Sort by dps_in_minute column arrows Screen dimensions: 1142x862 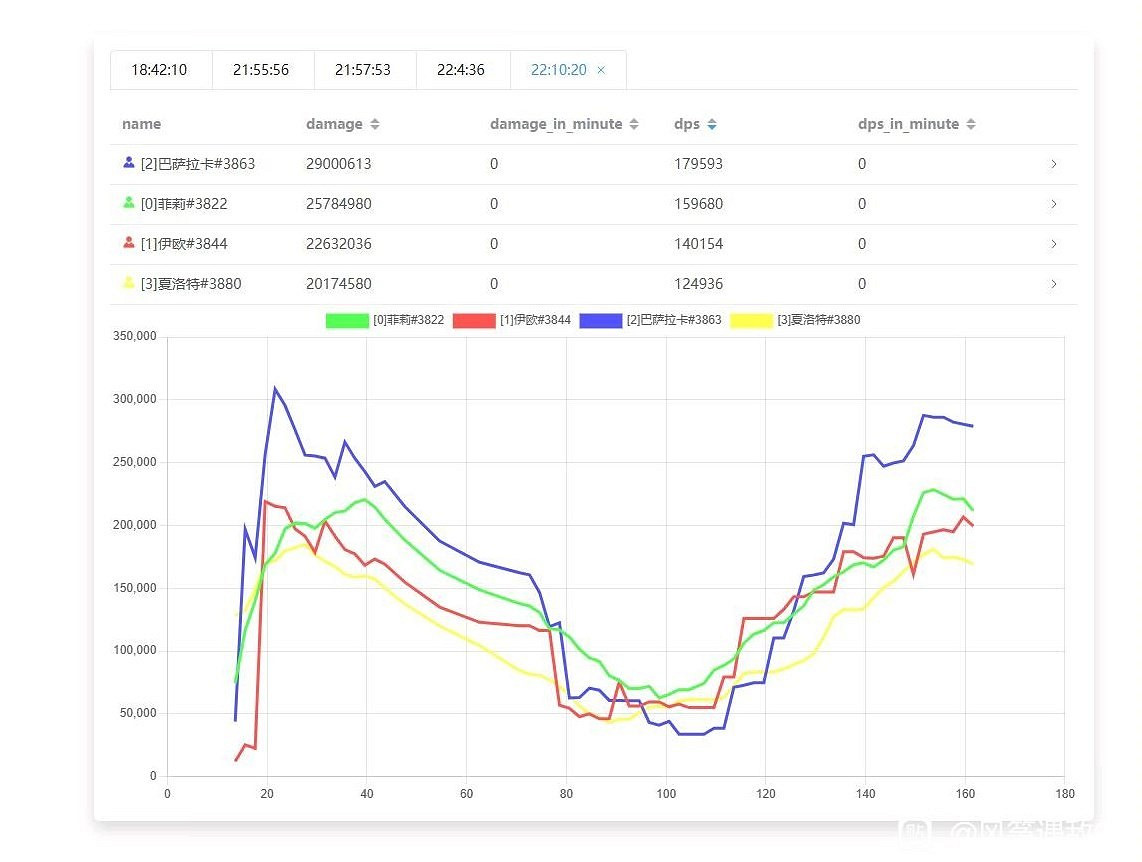click(x=971, y=125)
